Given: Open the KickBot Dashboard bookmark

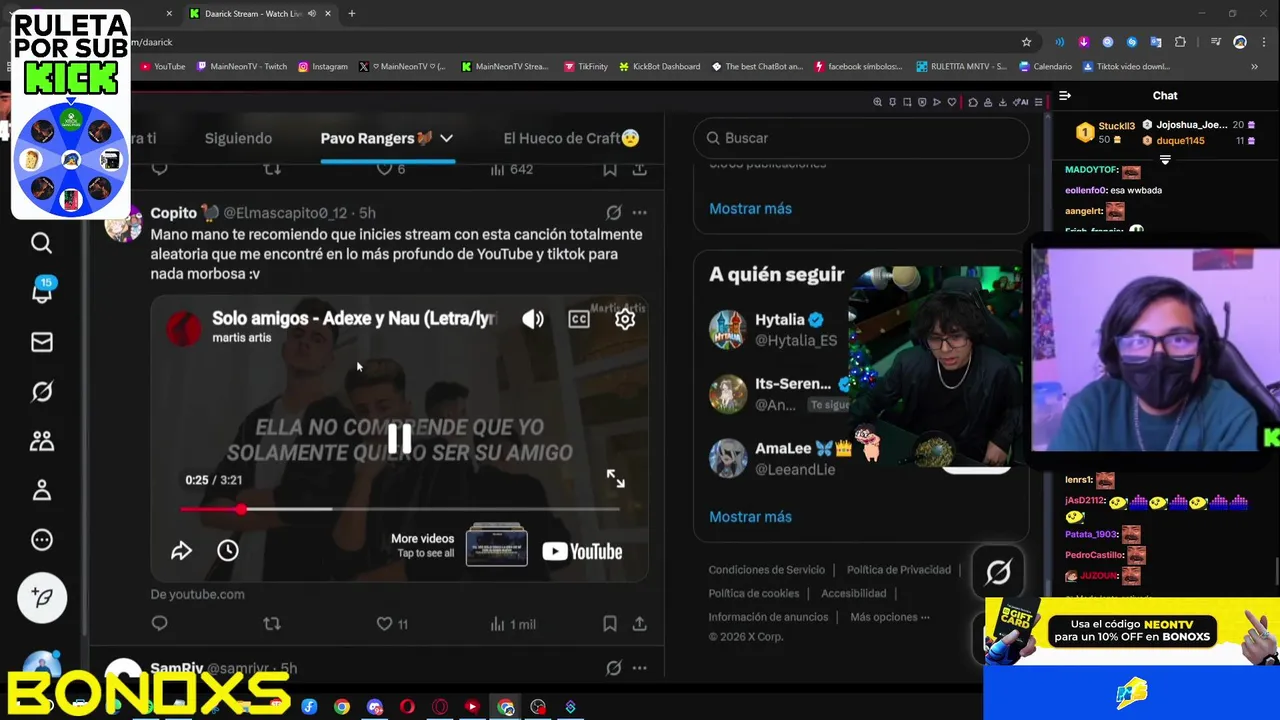Looking at the screenshot, I should coord(659,67).
